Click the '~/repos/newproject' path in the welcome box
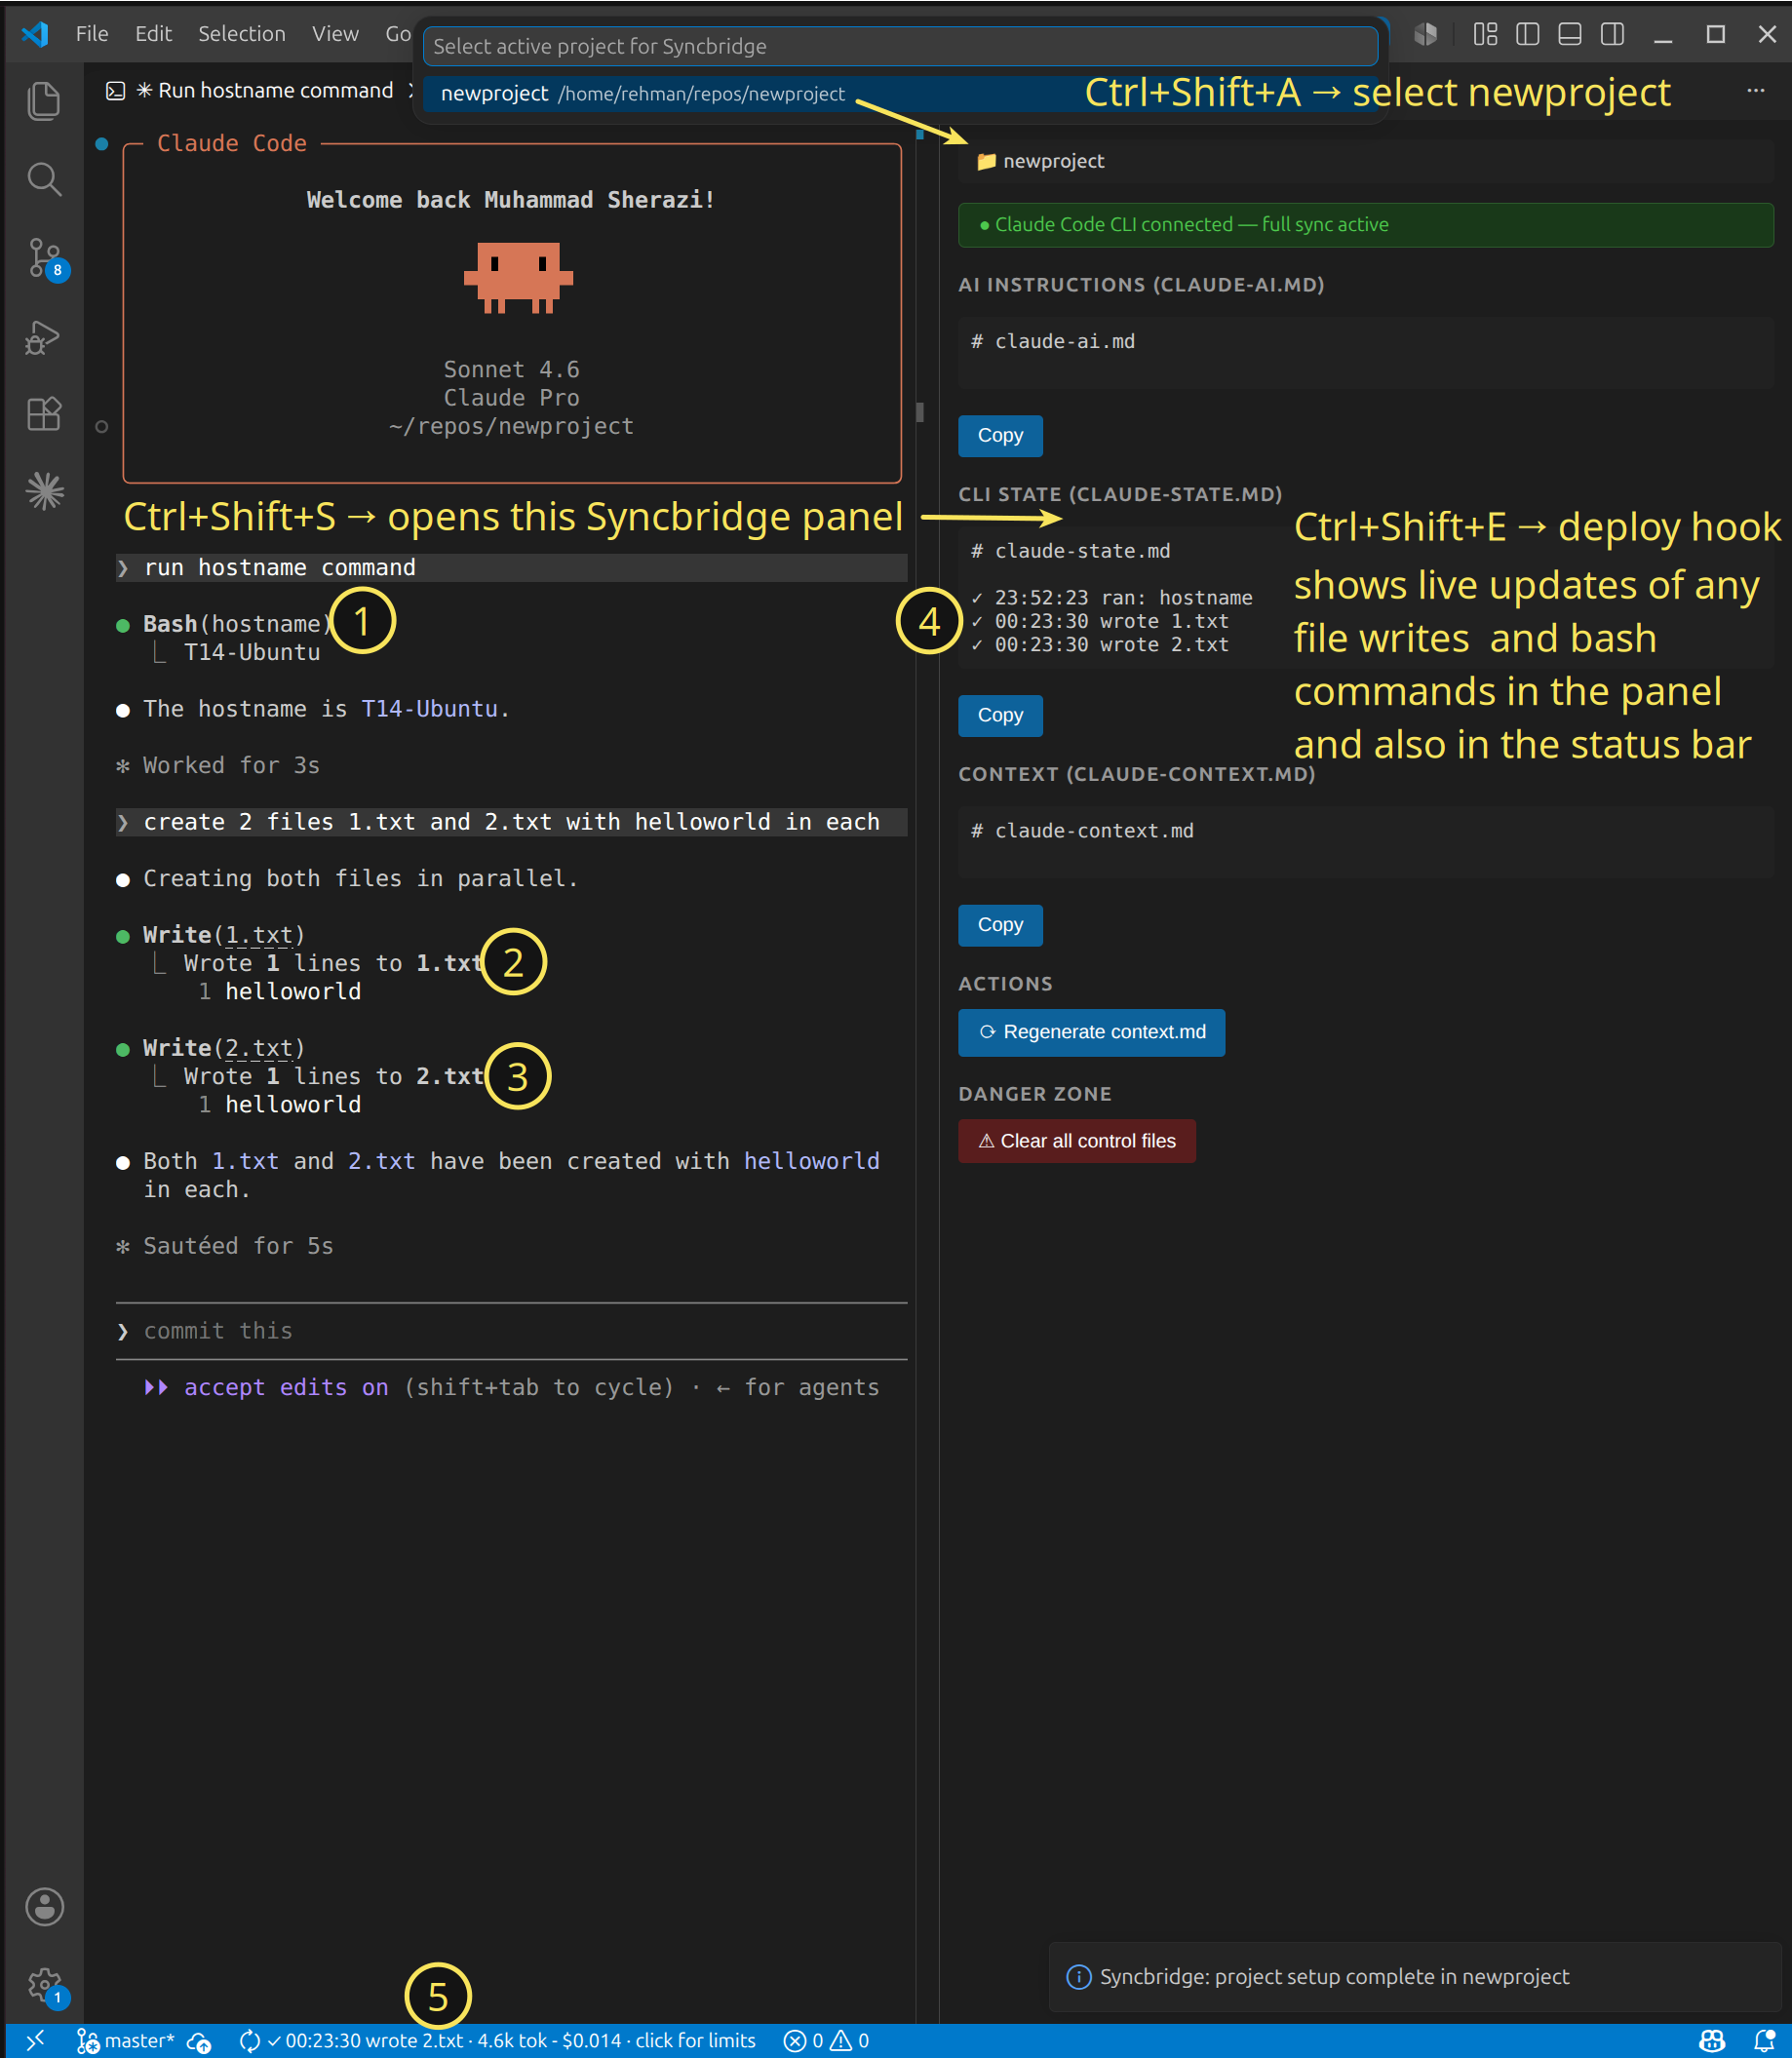This screenshot has height=2058, width=1792. (511, 426)
